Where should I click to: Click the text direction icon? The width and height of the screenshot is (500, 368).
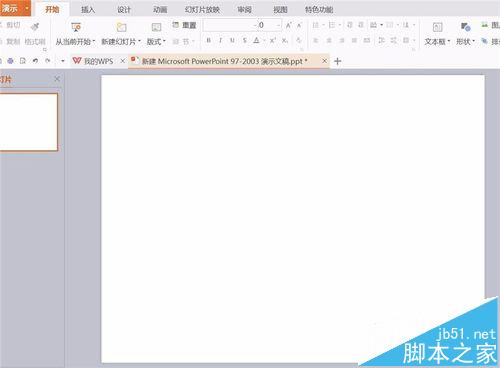click(x=406, y=25)
